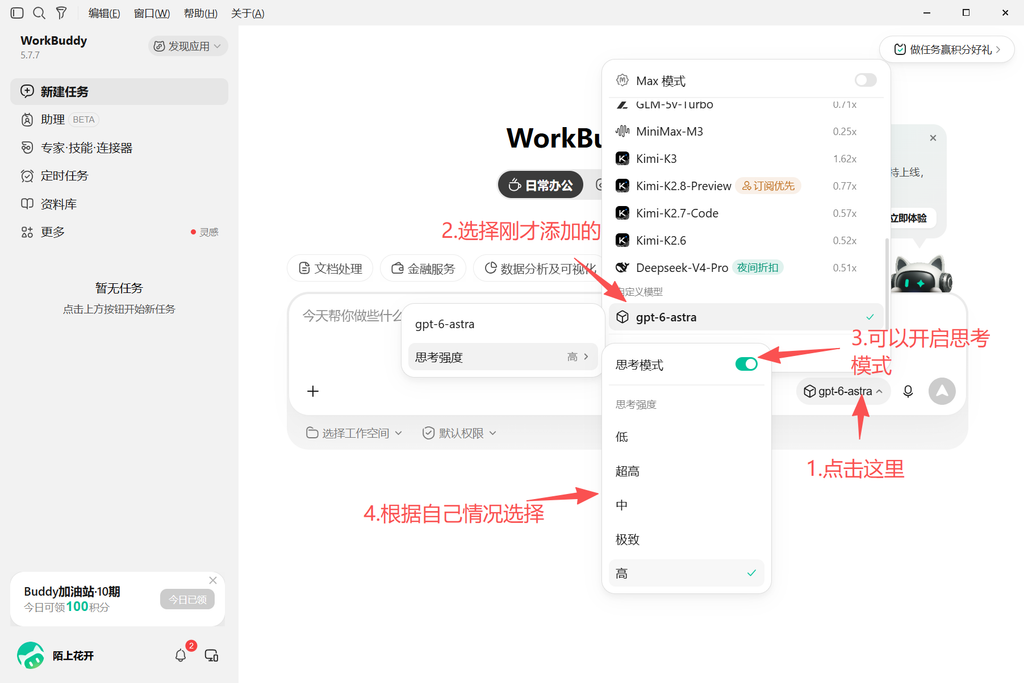This screenshot has height=683, width=1024.
Task: Start a 新建任务 in sidebar
Action: point(120,91)
